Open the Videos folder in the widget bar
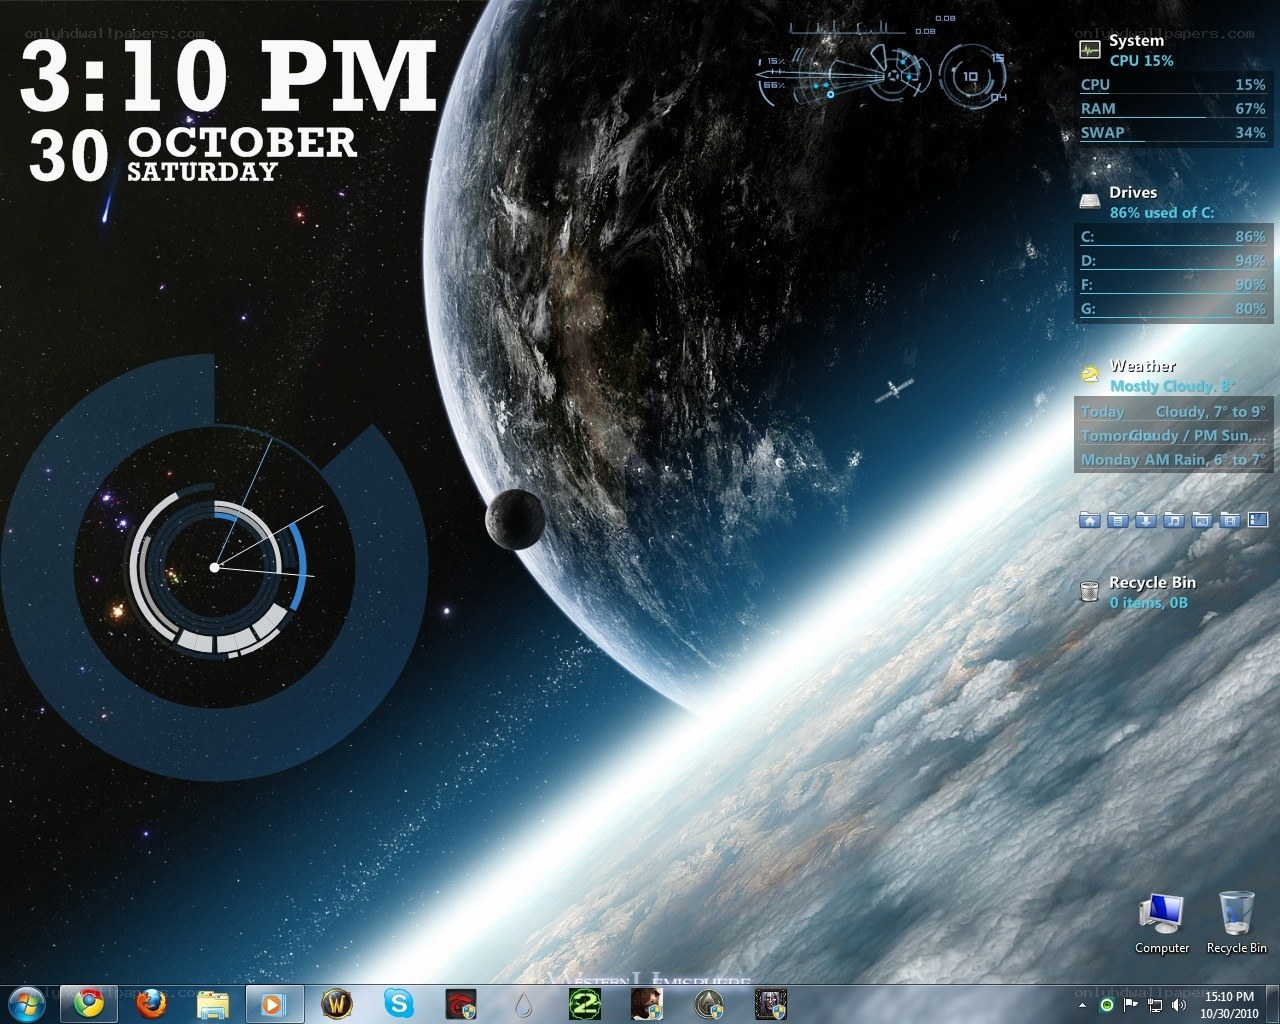 click(x=1230, y=520)
